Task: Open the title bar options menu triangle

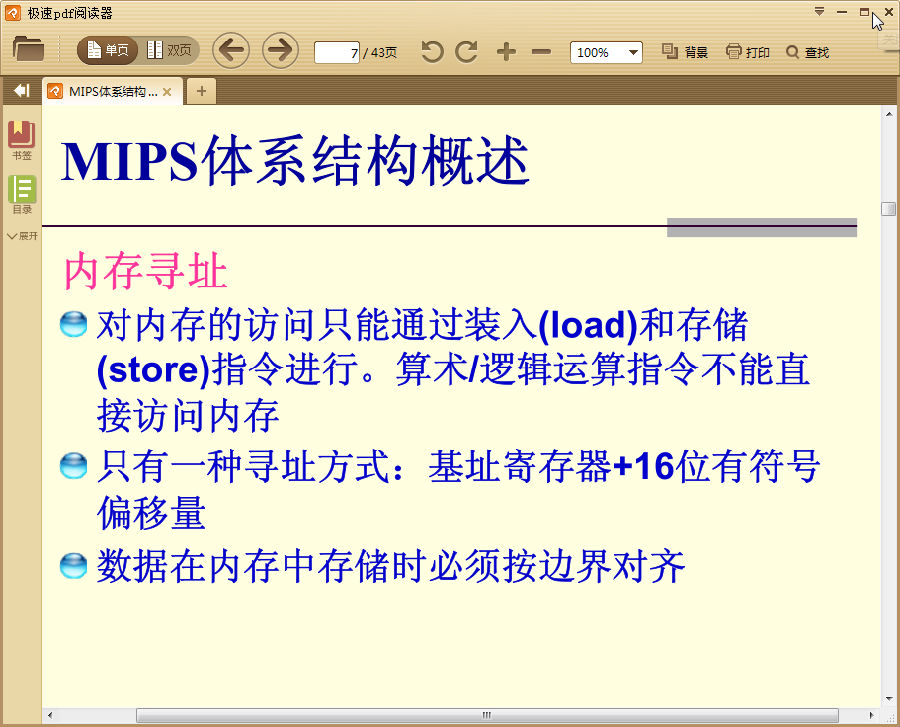Action: click(820, 11)
